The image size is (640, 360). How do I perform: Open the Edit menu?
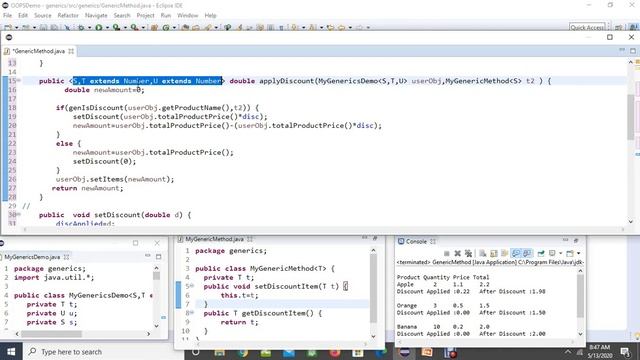pos(23,16)
